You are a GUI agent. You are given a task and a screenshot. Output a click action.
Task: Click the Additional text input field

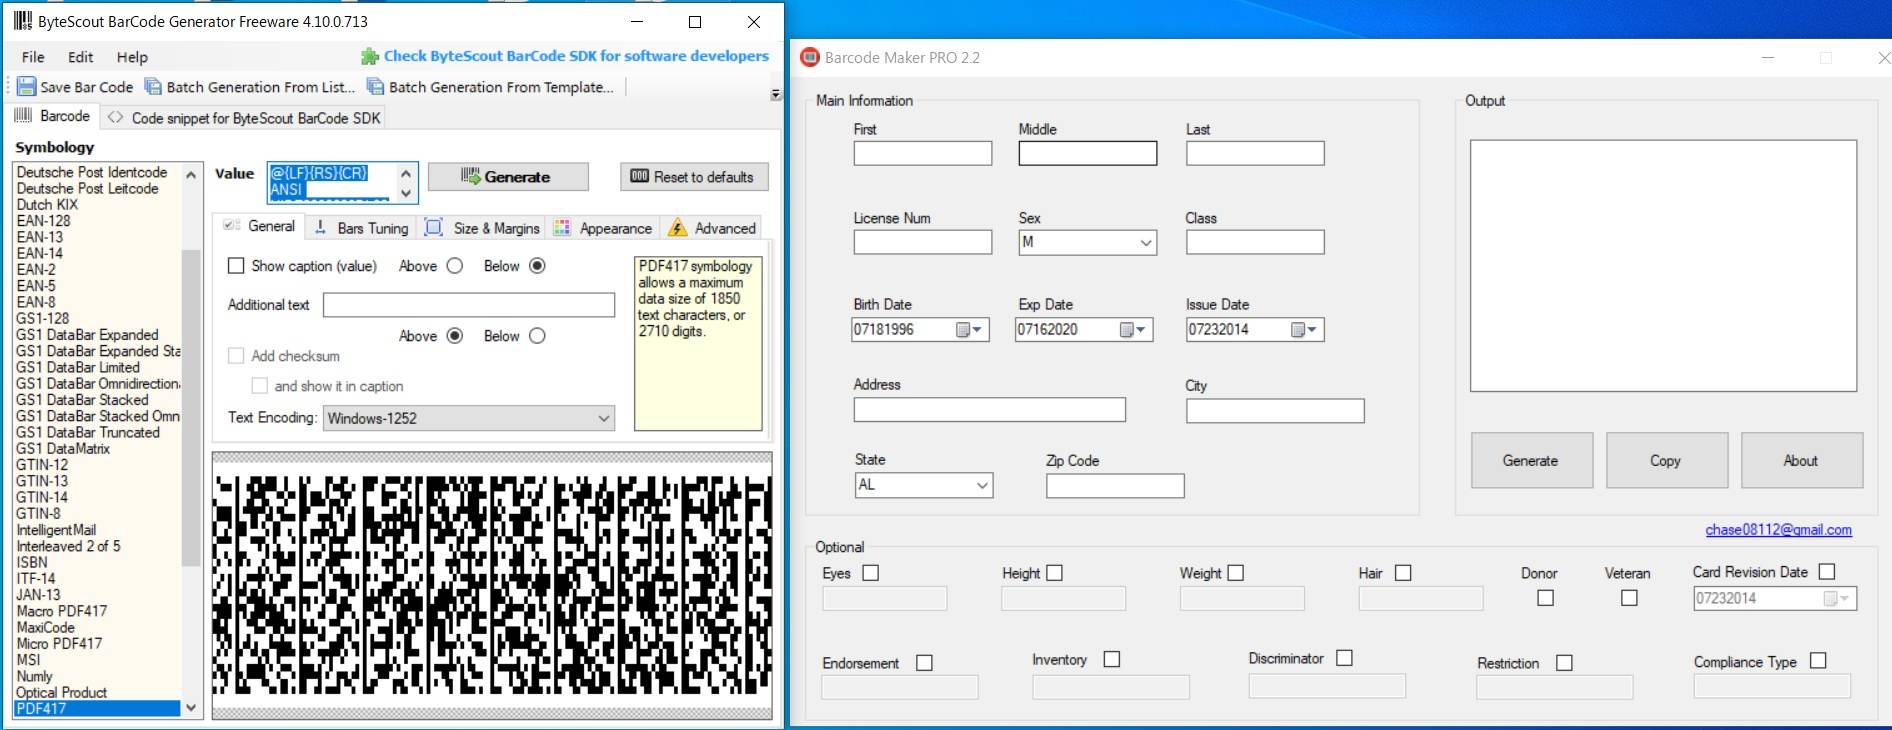pyautogui.click(x=469, y=305)
